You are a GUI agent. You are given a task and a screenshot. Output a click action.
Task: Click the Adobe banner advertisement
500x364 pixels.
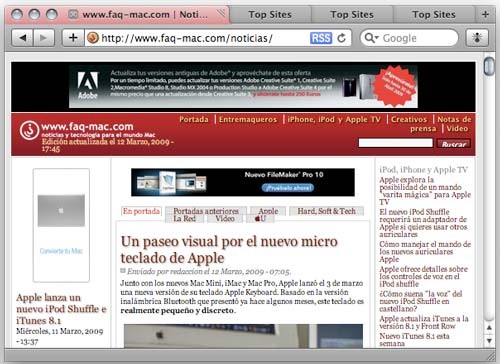point(243,87)
